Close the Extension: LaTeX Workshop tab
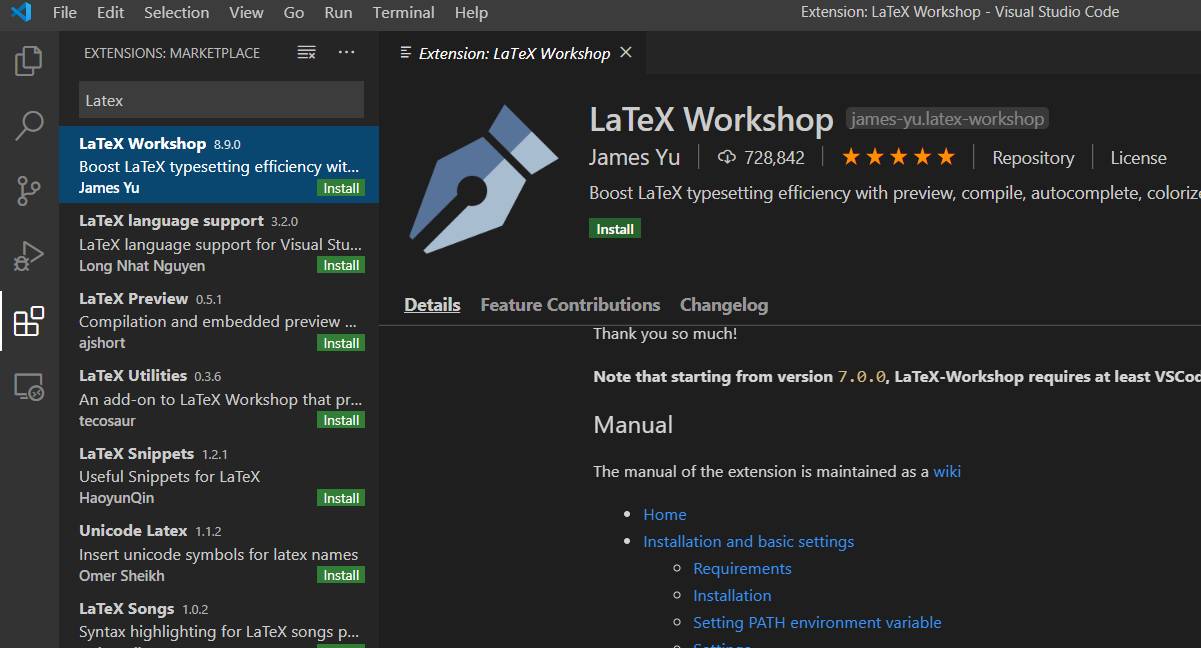1201x648 pixels. [626, 53]
